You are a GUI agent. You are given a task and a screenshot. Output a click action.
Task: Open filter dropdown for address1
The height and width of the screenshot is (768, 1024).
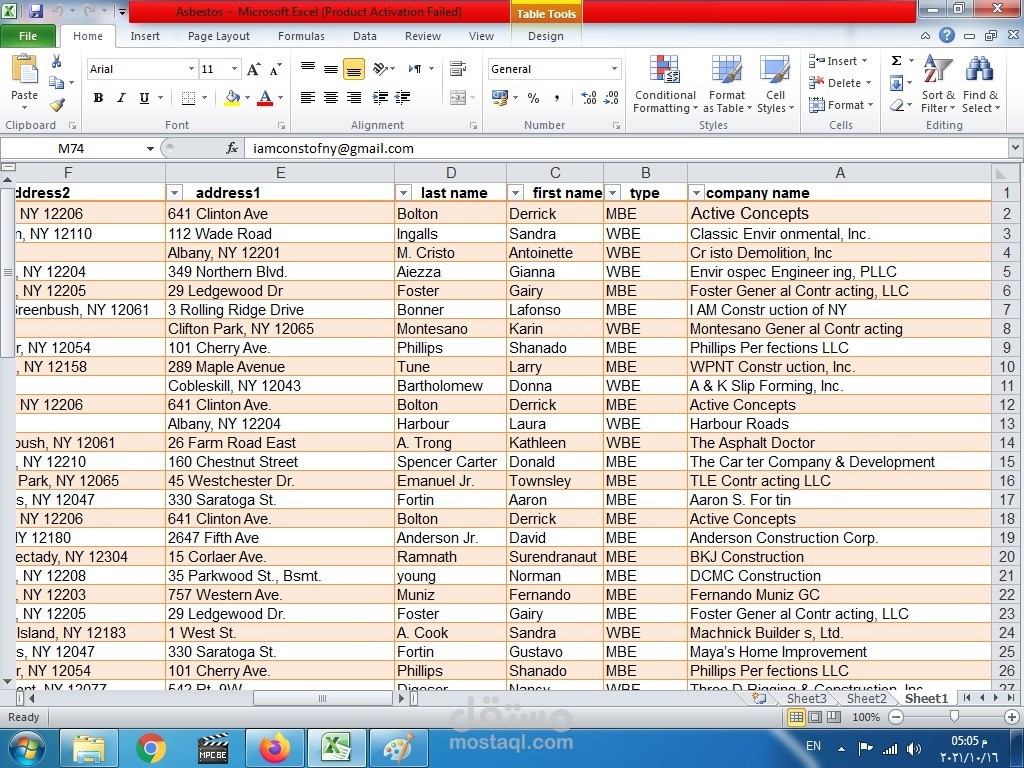(x=174, y=193)
